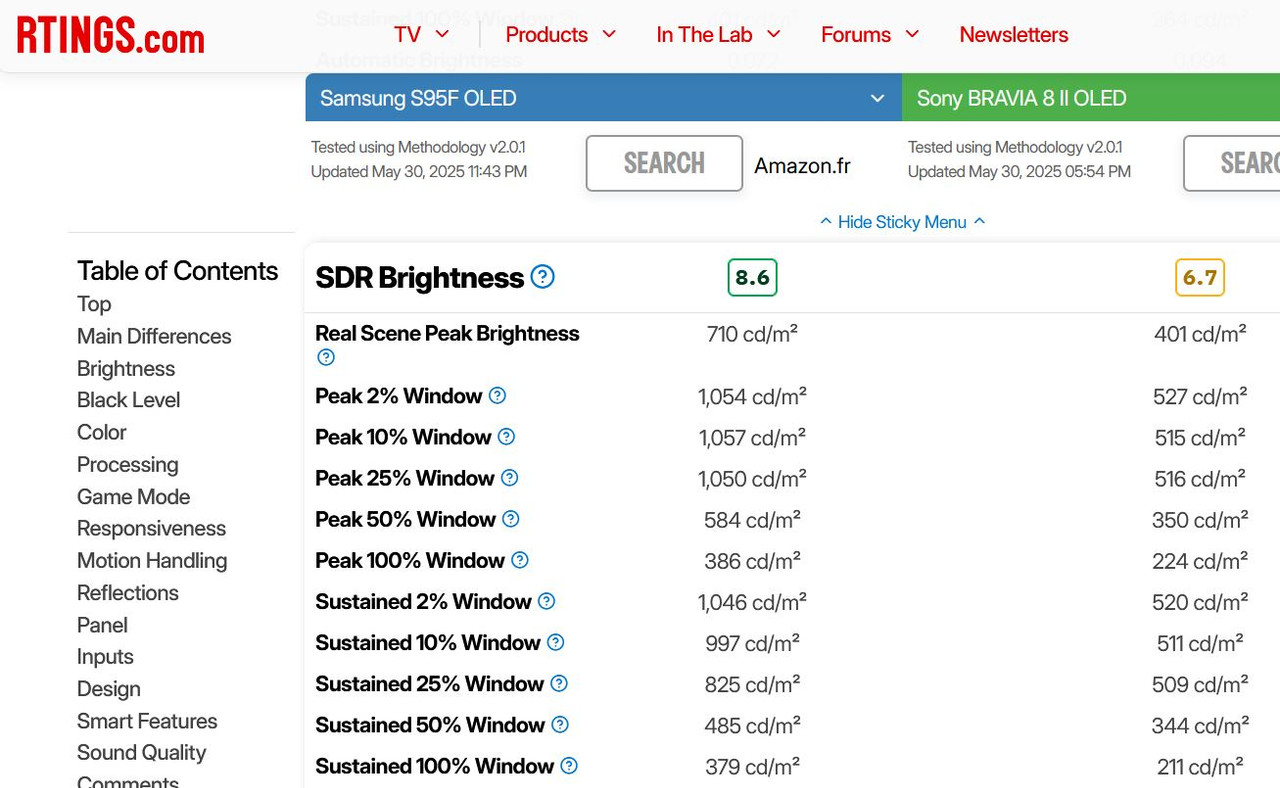Click Sony Updated May 30, 2025 05:54 PM text
The image size is (1280, 788).
[x=1019, y=172]
